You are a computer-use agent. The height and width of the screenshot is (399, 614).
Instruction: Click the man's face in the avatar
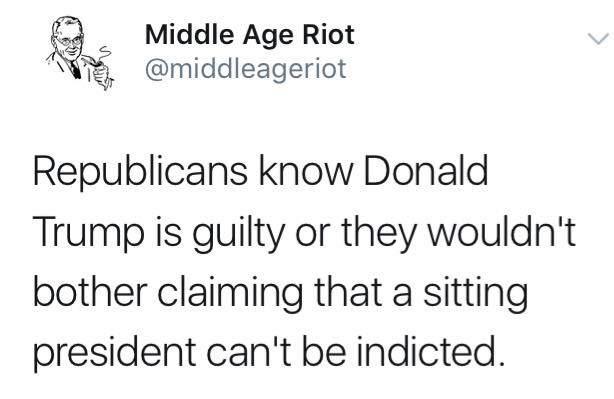pos(69,41)
